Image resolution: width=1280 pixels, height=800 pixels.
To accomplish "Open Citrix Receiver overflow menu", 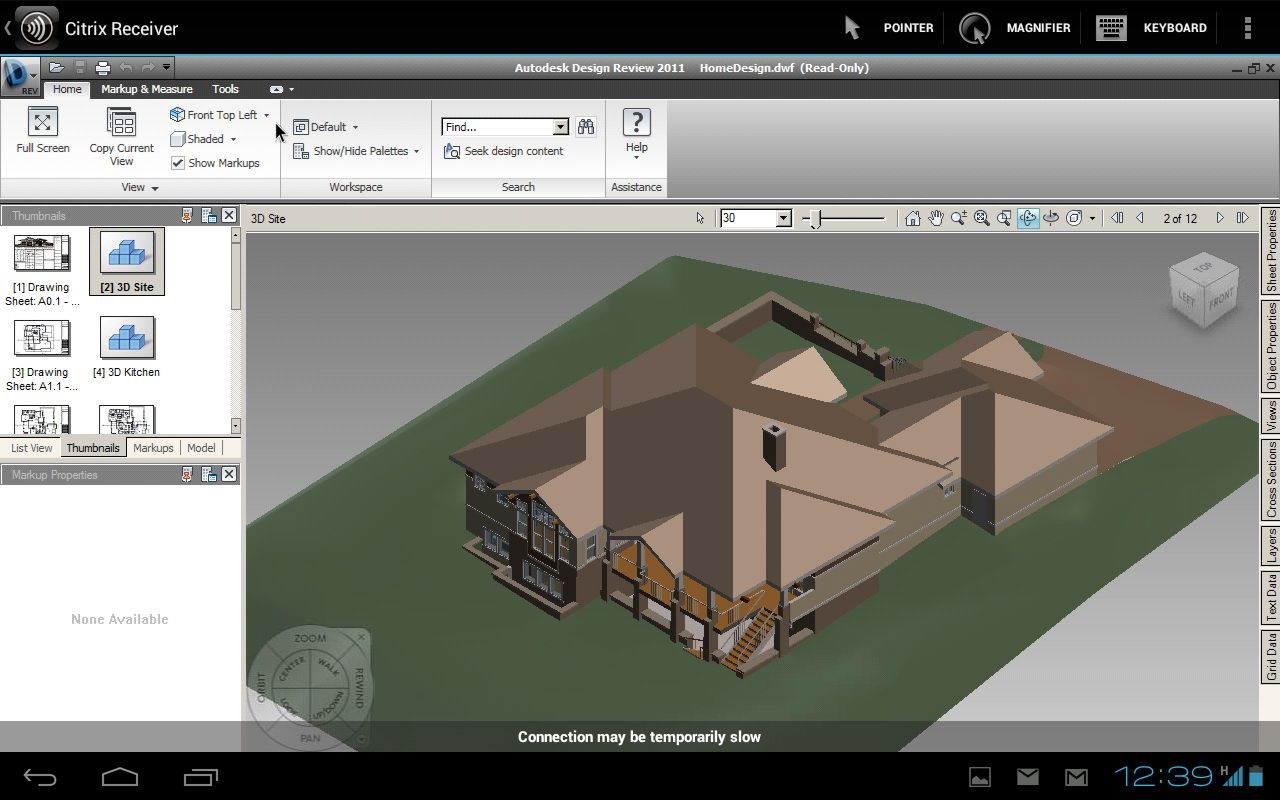I will [x=1247, y=28].
